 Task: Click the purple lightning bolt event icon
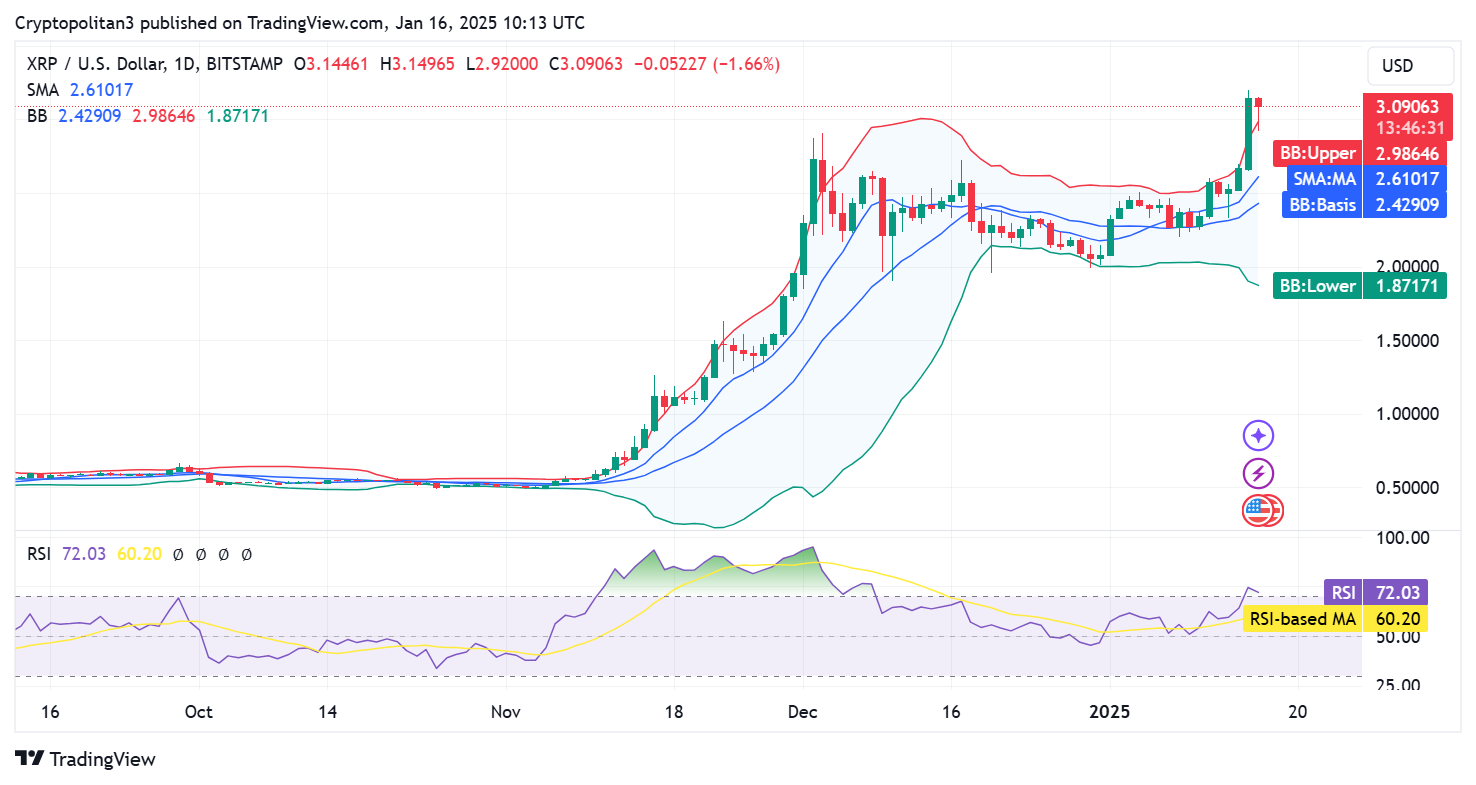1258,473
